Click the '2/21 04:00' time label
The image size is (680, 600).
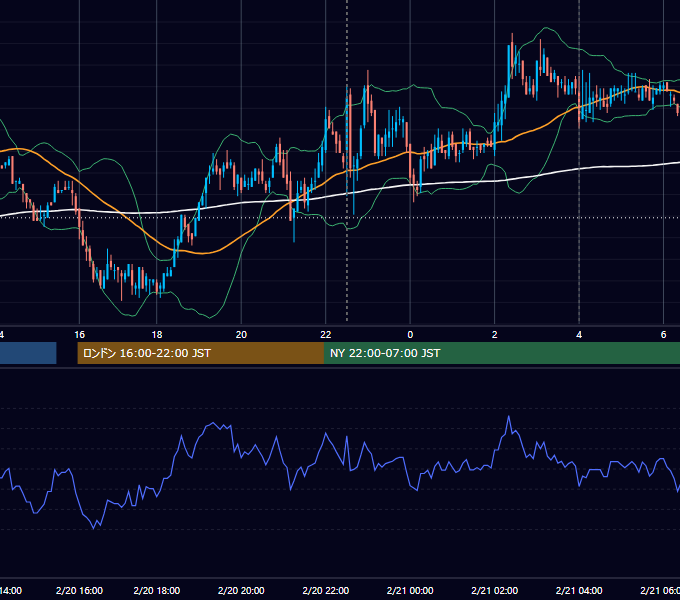(579, 590)
